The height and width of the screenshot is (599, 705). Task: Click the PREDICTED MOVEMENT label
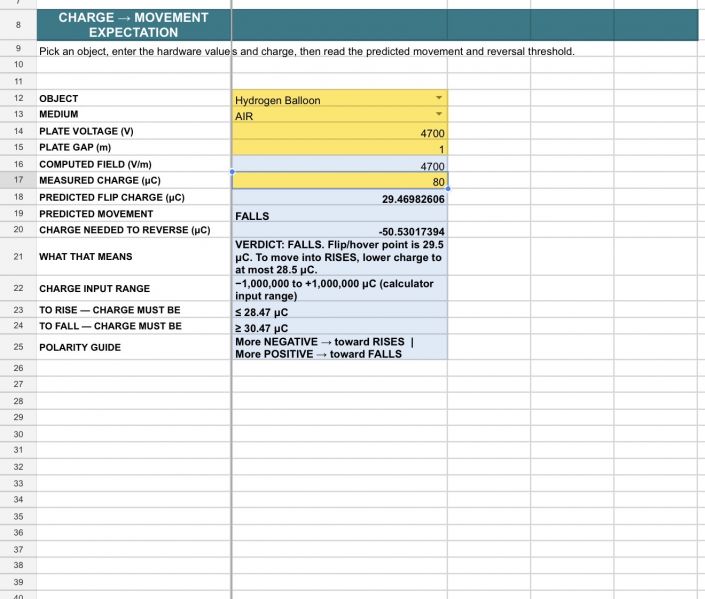click(x=96, y=214)
